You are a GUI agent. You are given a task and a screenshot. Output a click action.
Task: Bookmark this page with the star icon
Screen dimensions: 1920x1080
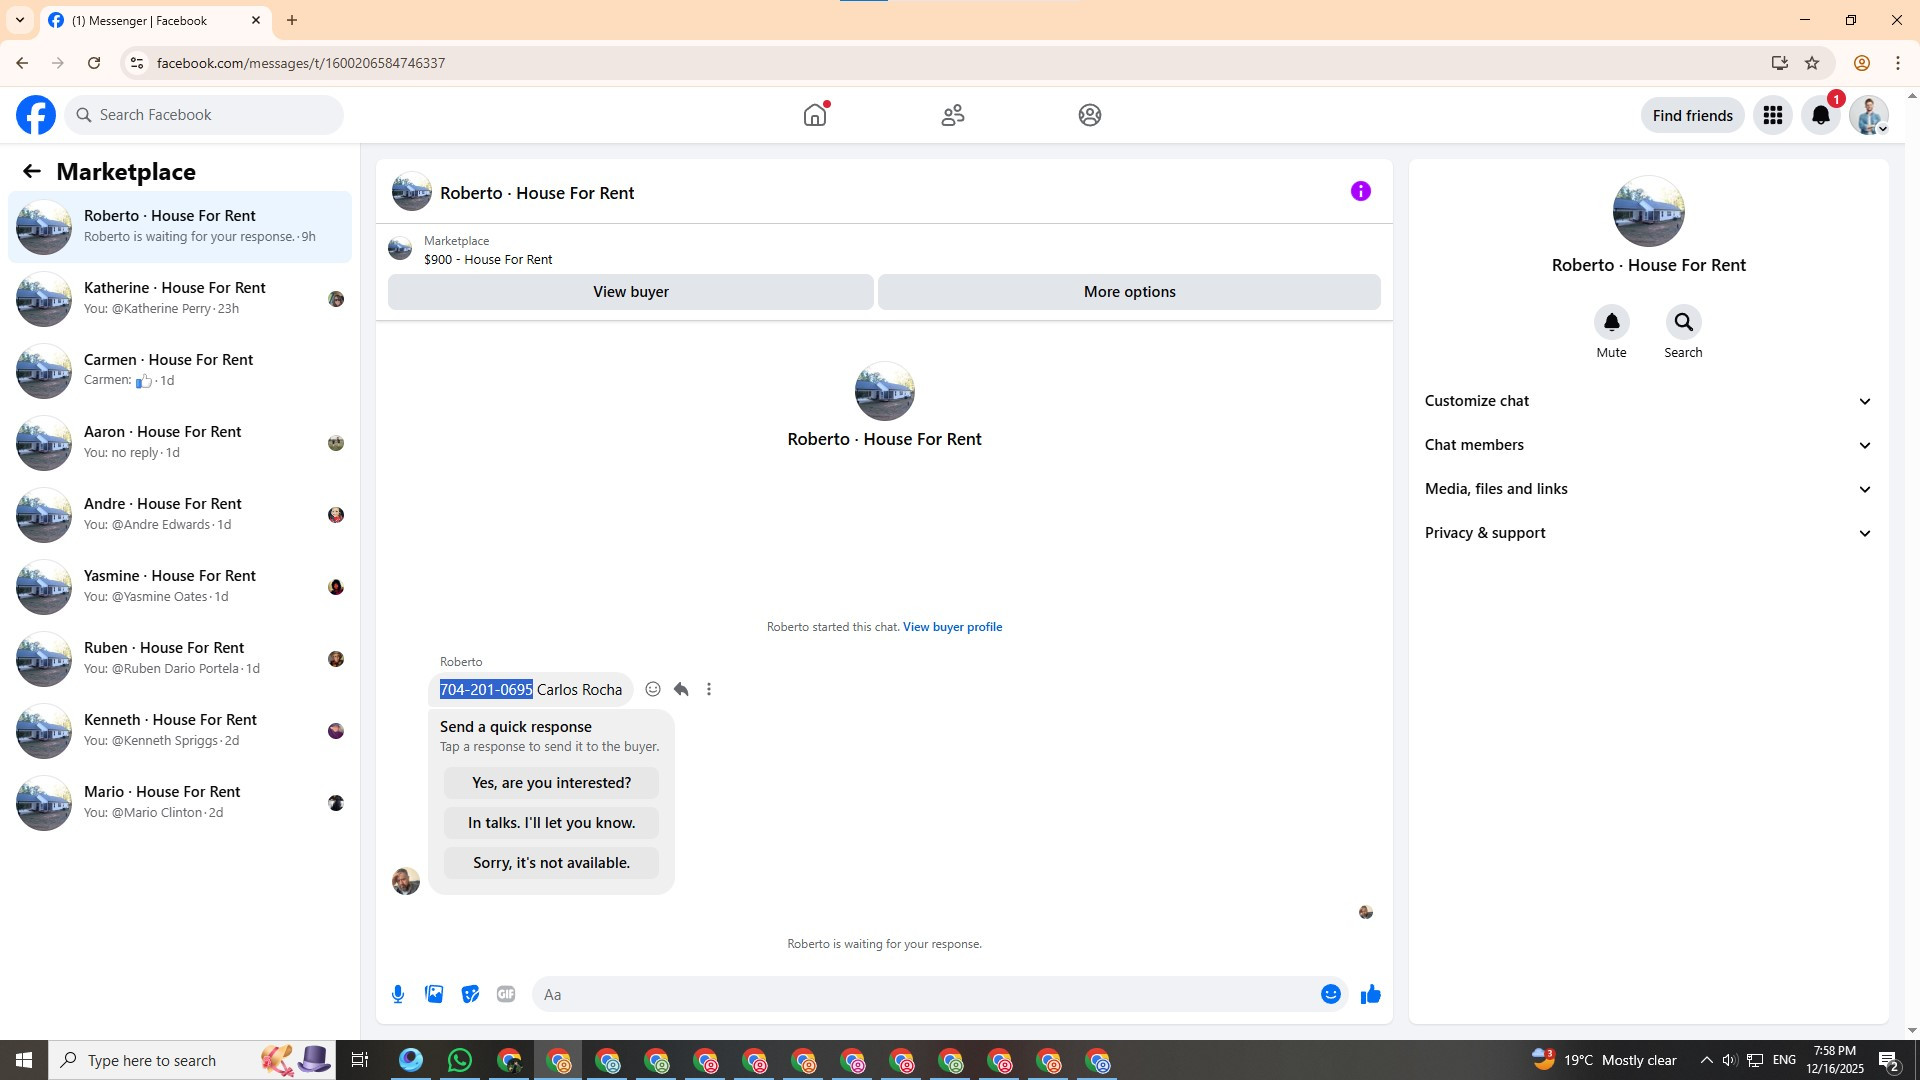[1812, 63]
